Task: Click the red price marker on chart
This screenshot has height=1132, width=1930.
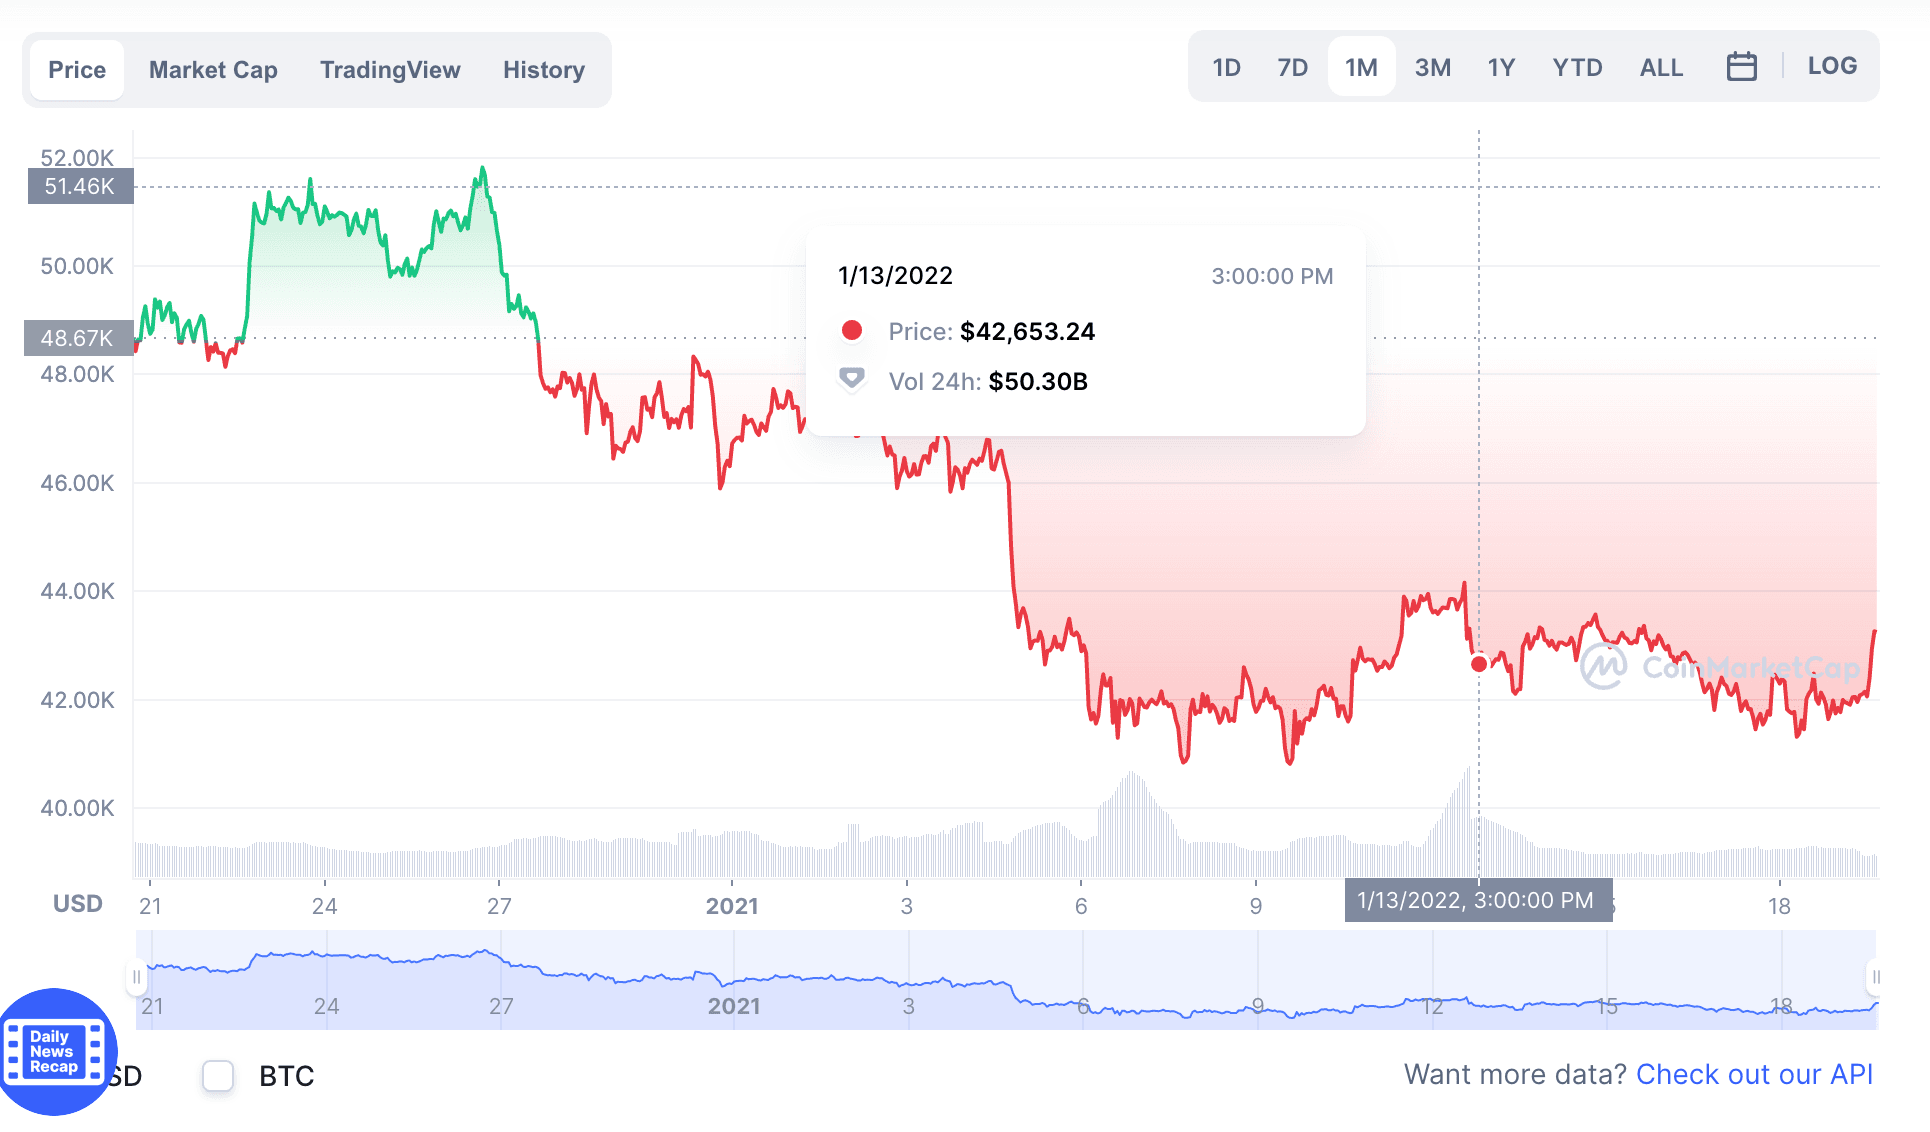Action: coord(1479,664)
